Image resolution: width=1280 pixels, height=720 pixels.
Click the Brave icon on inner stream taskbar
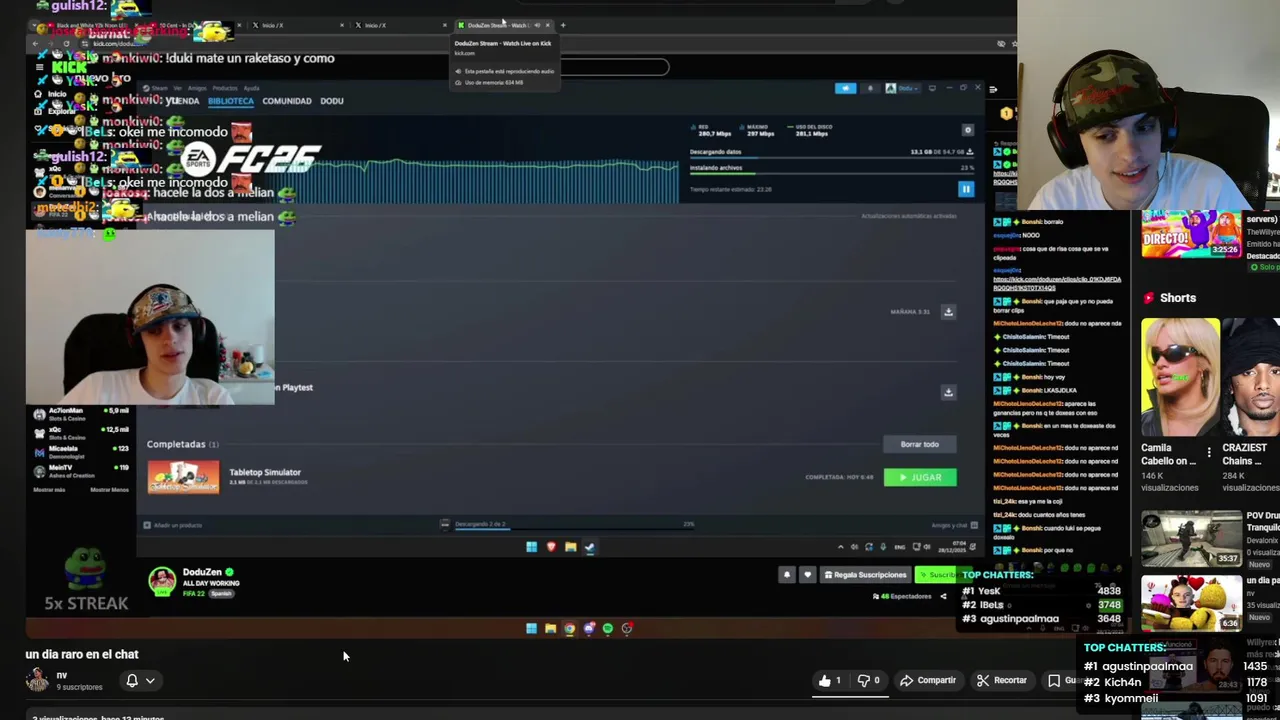click(550, 547)
